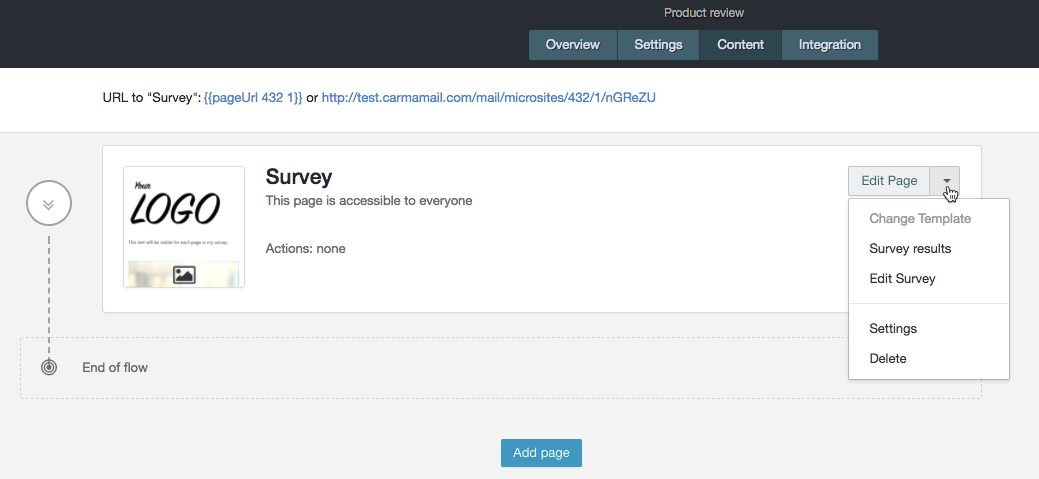The image size is (1039, 479).
Task: Click the End of flow target icon
Action: [x=48, y=367]
